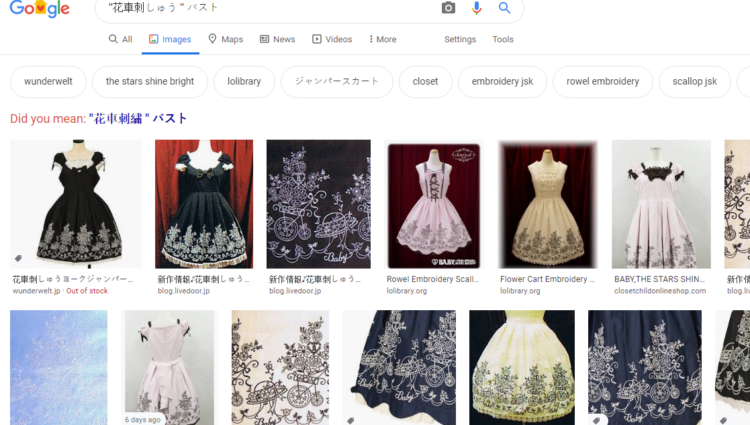Filter by the lolibrary chip
The height and width of the screenshot is (425, 750).
tap(244, 82)
